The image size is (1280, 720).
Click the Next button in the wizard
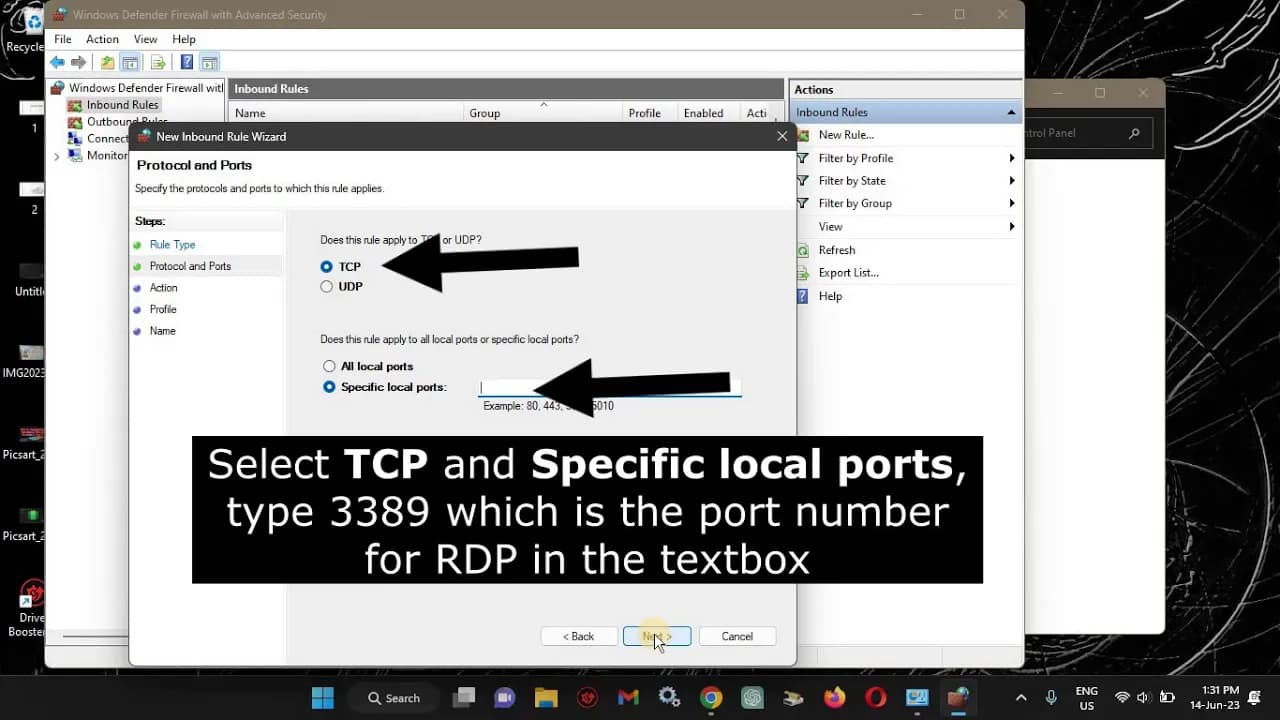click(657, 636)
